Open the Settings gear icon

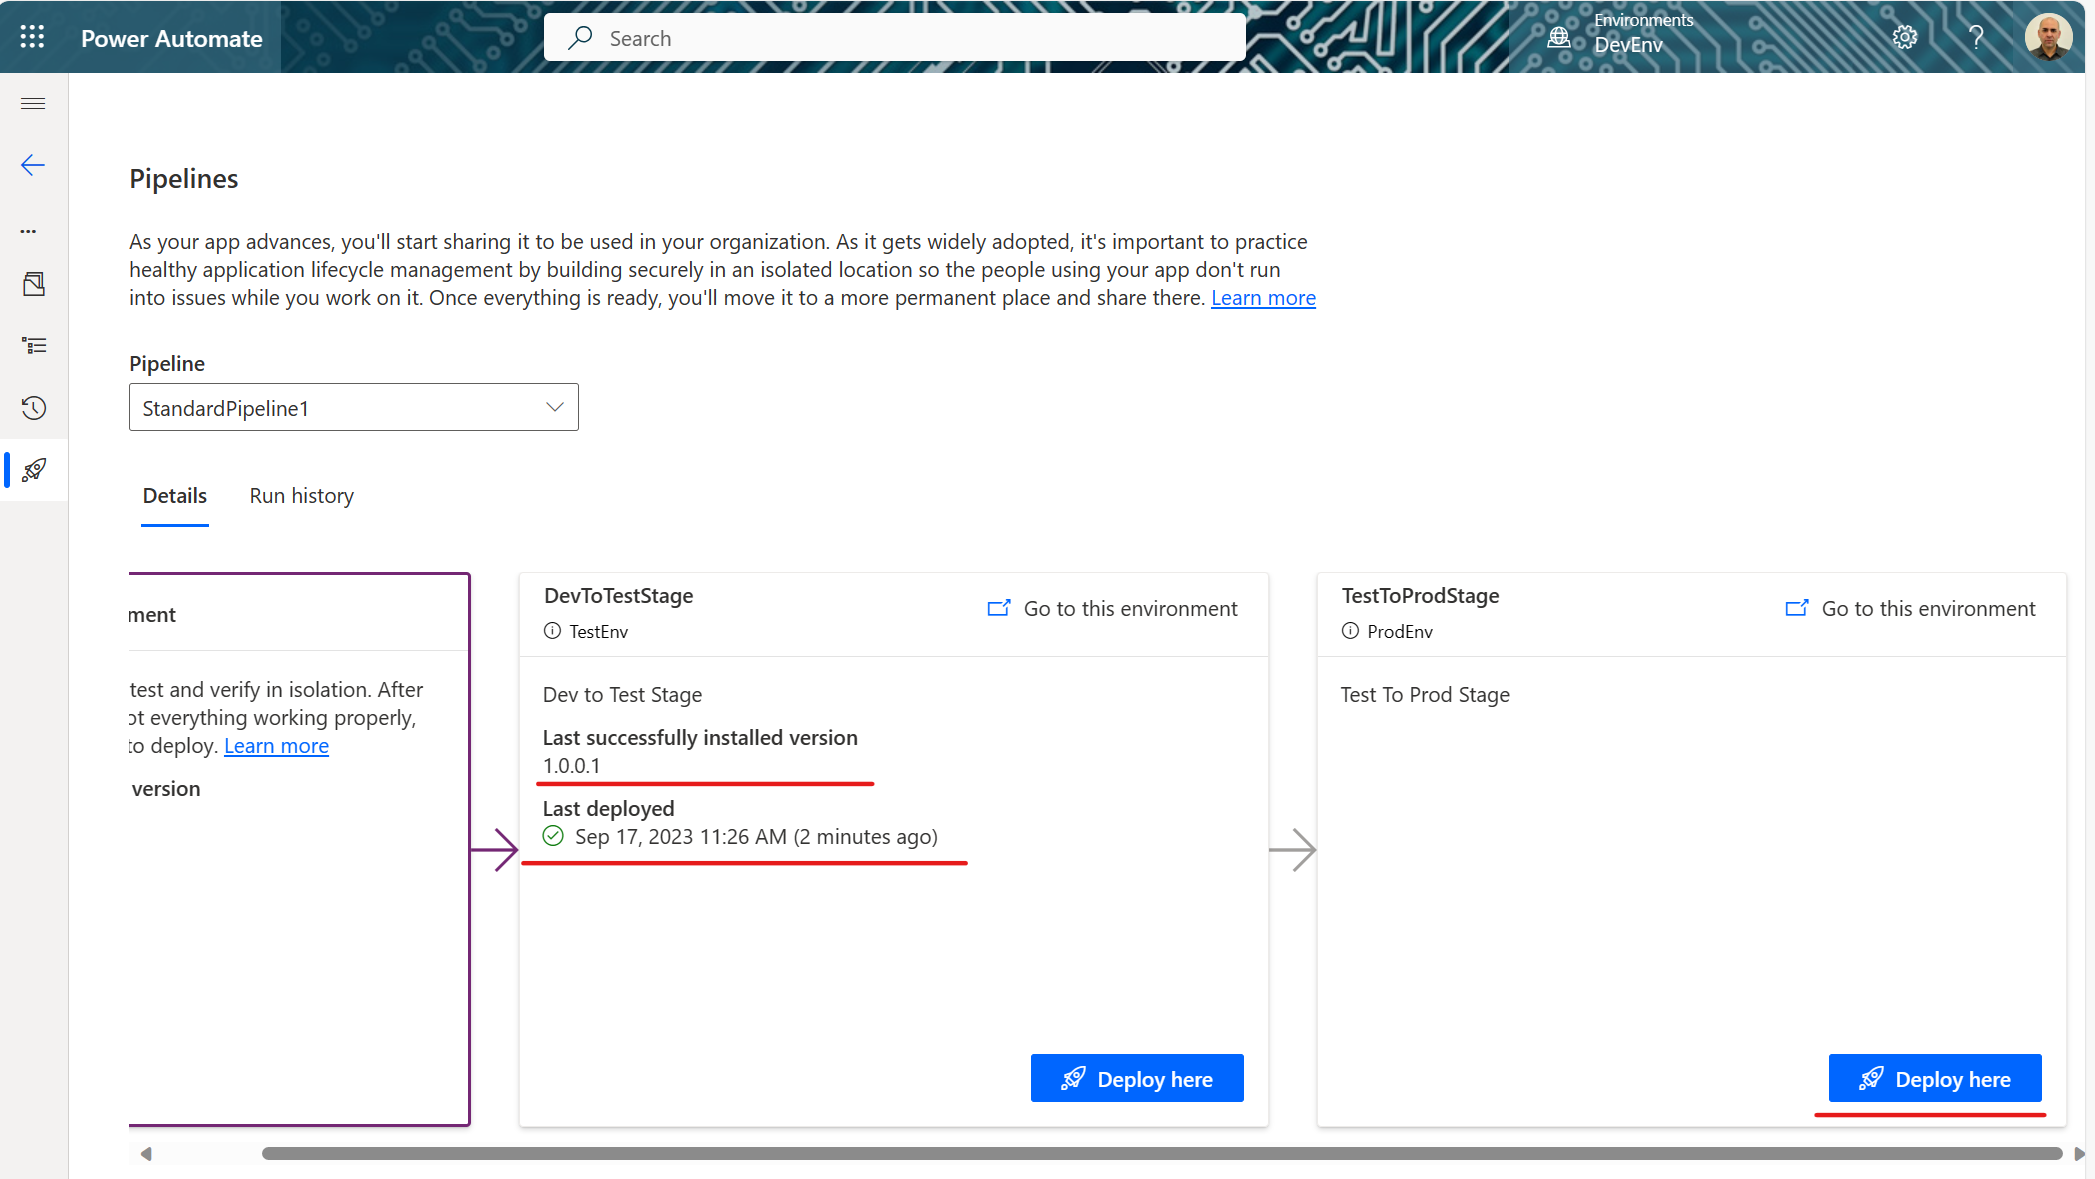pyautogui.click(x=1904, y=37)
